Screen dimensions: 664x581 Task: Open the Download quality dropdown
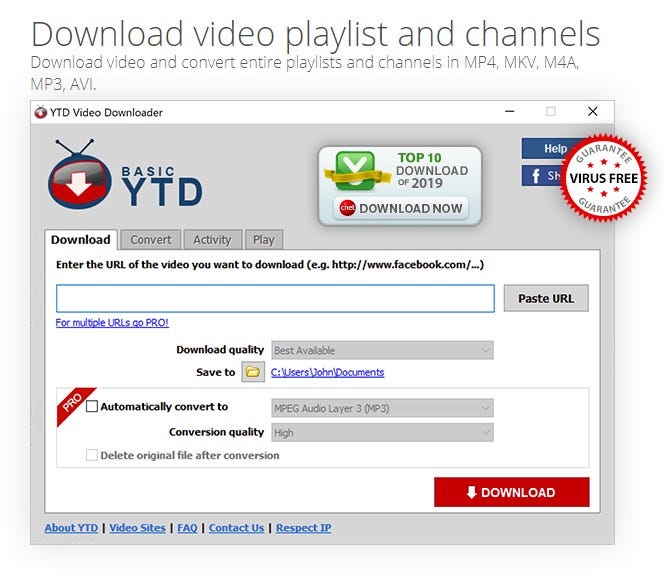point(382,350)
